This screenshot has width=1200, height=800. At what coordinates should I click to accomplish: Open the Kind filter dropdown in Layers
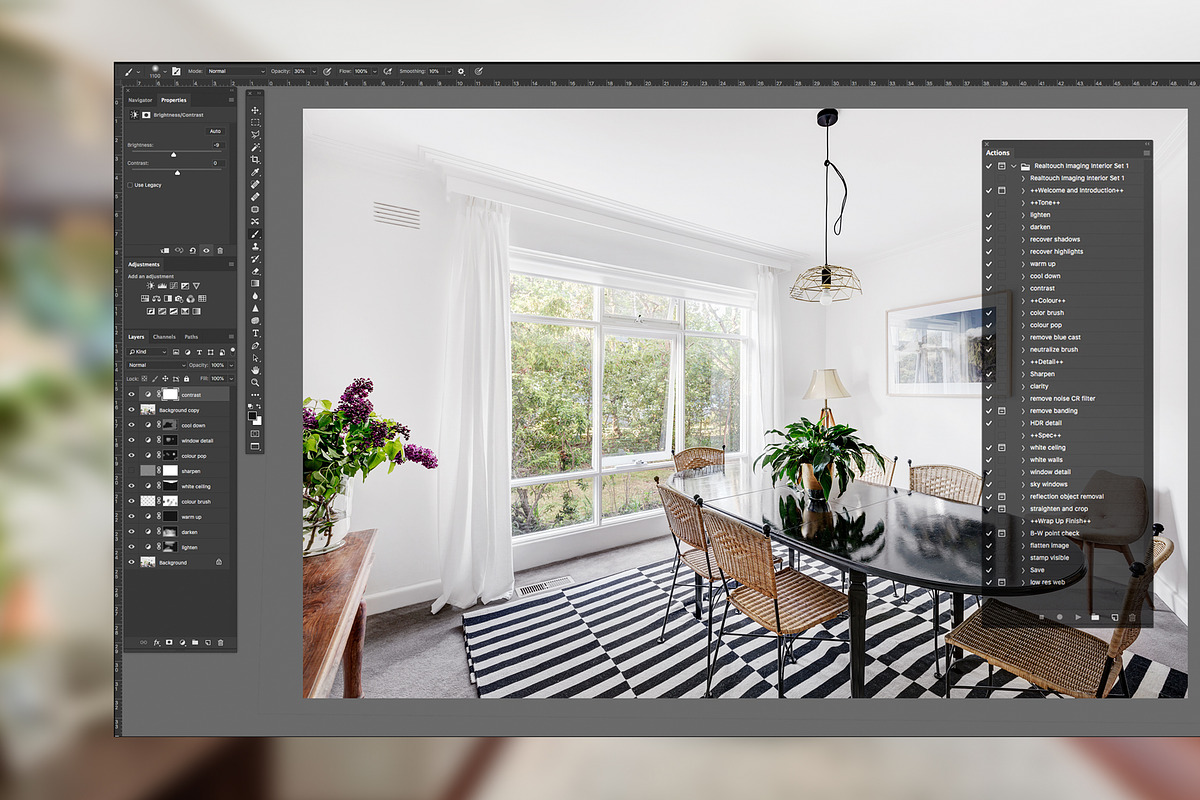tap(148, 352)
